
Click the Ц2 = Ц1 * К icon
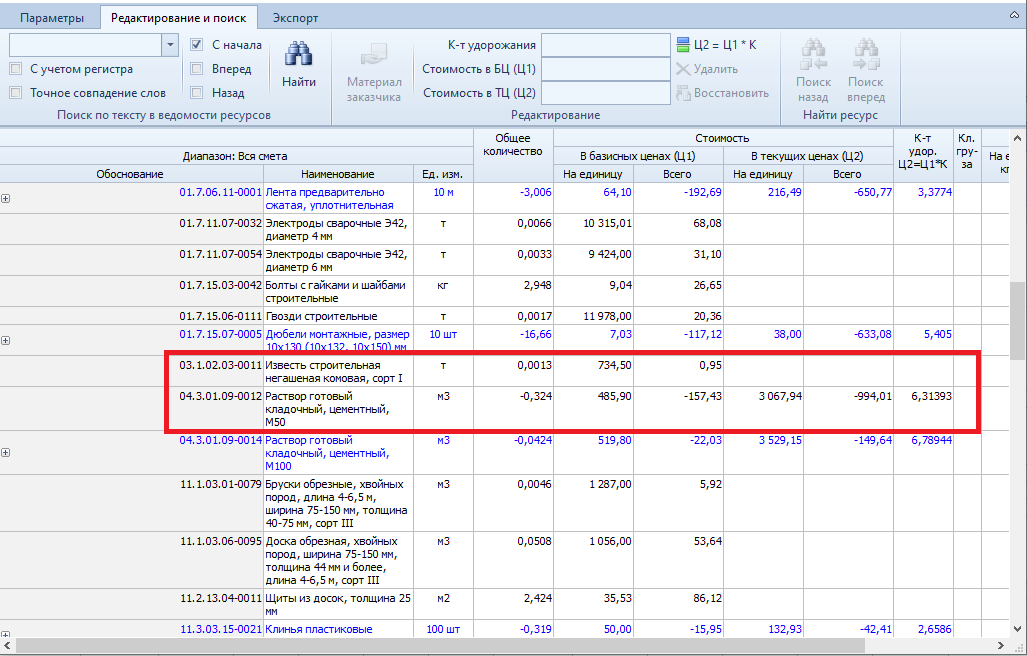684,45
